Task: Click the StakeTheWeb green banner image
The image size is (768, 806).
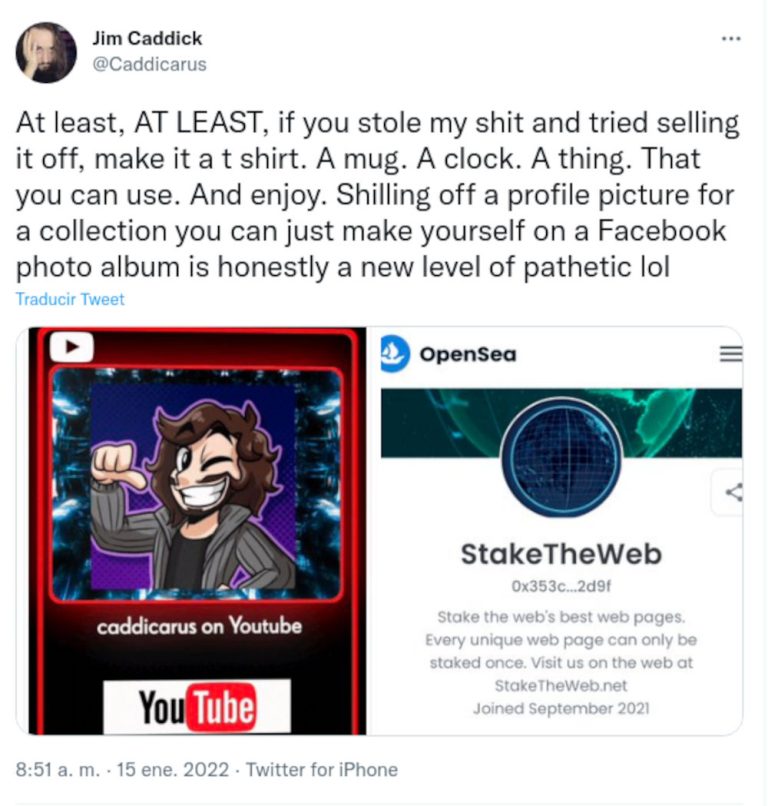Action: (x=561, y=423)
